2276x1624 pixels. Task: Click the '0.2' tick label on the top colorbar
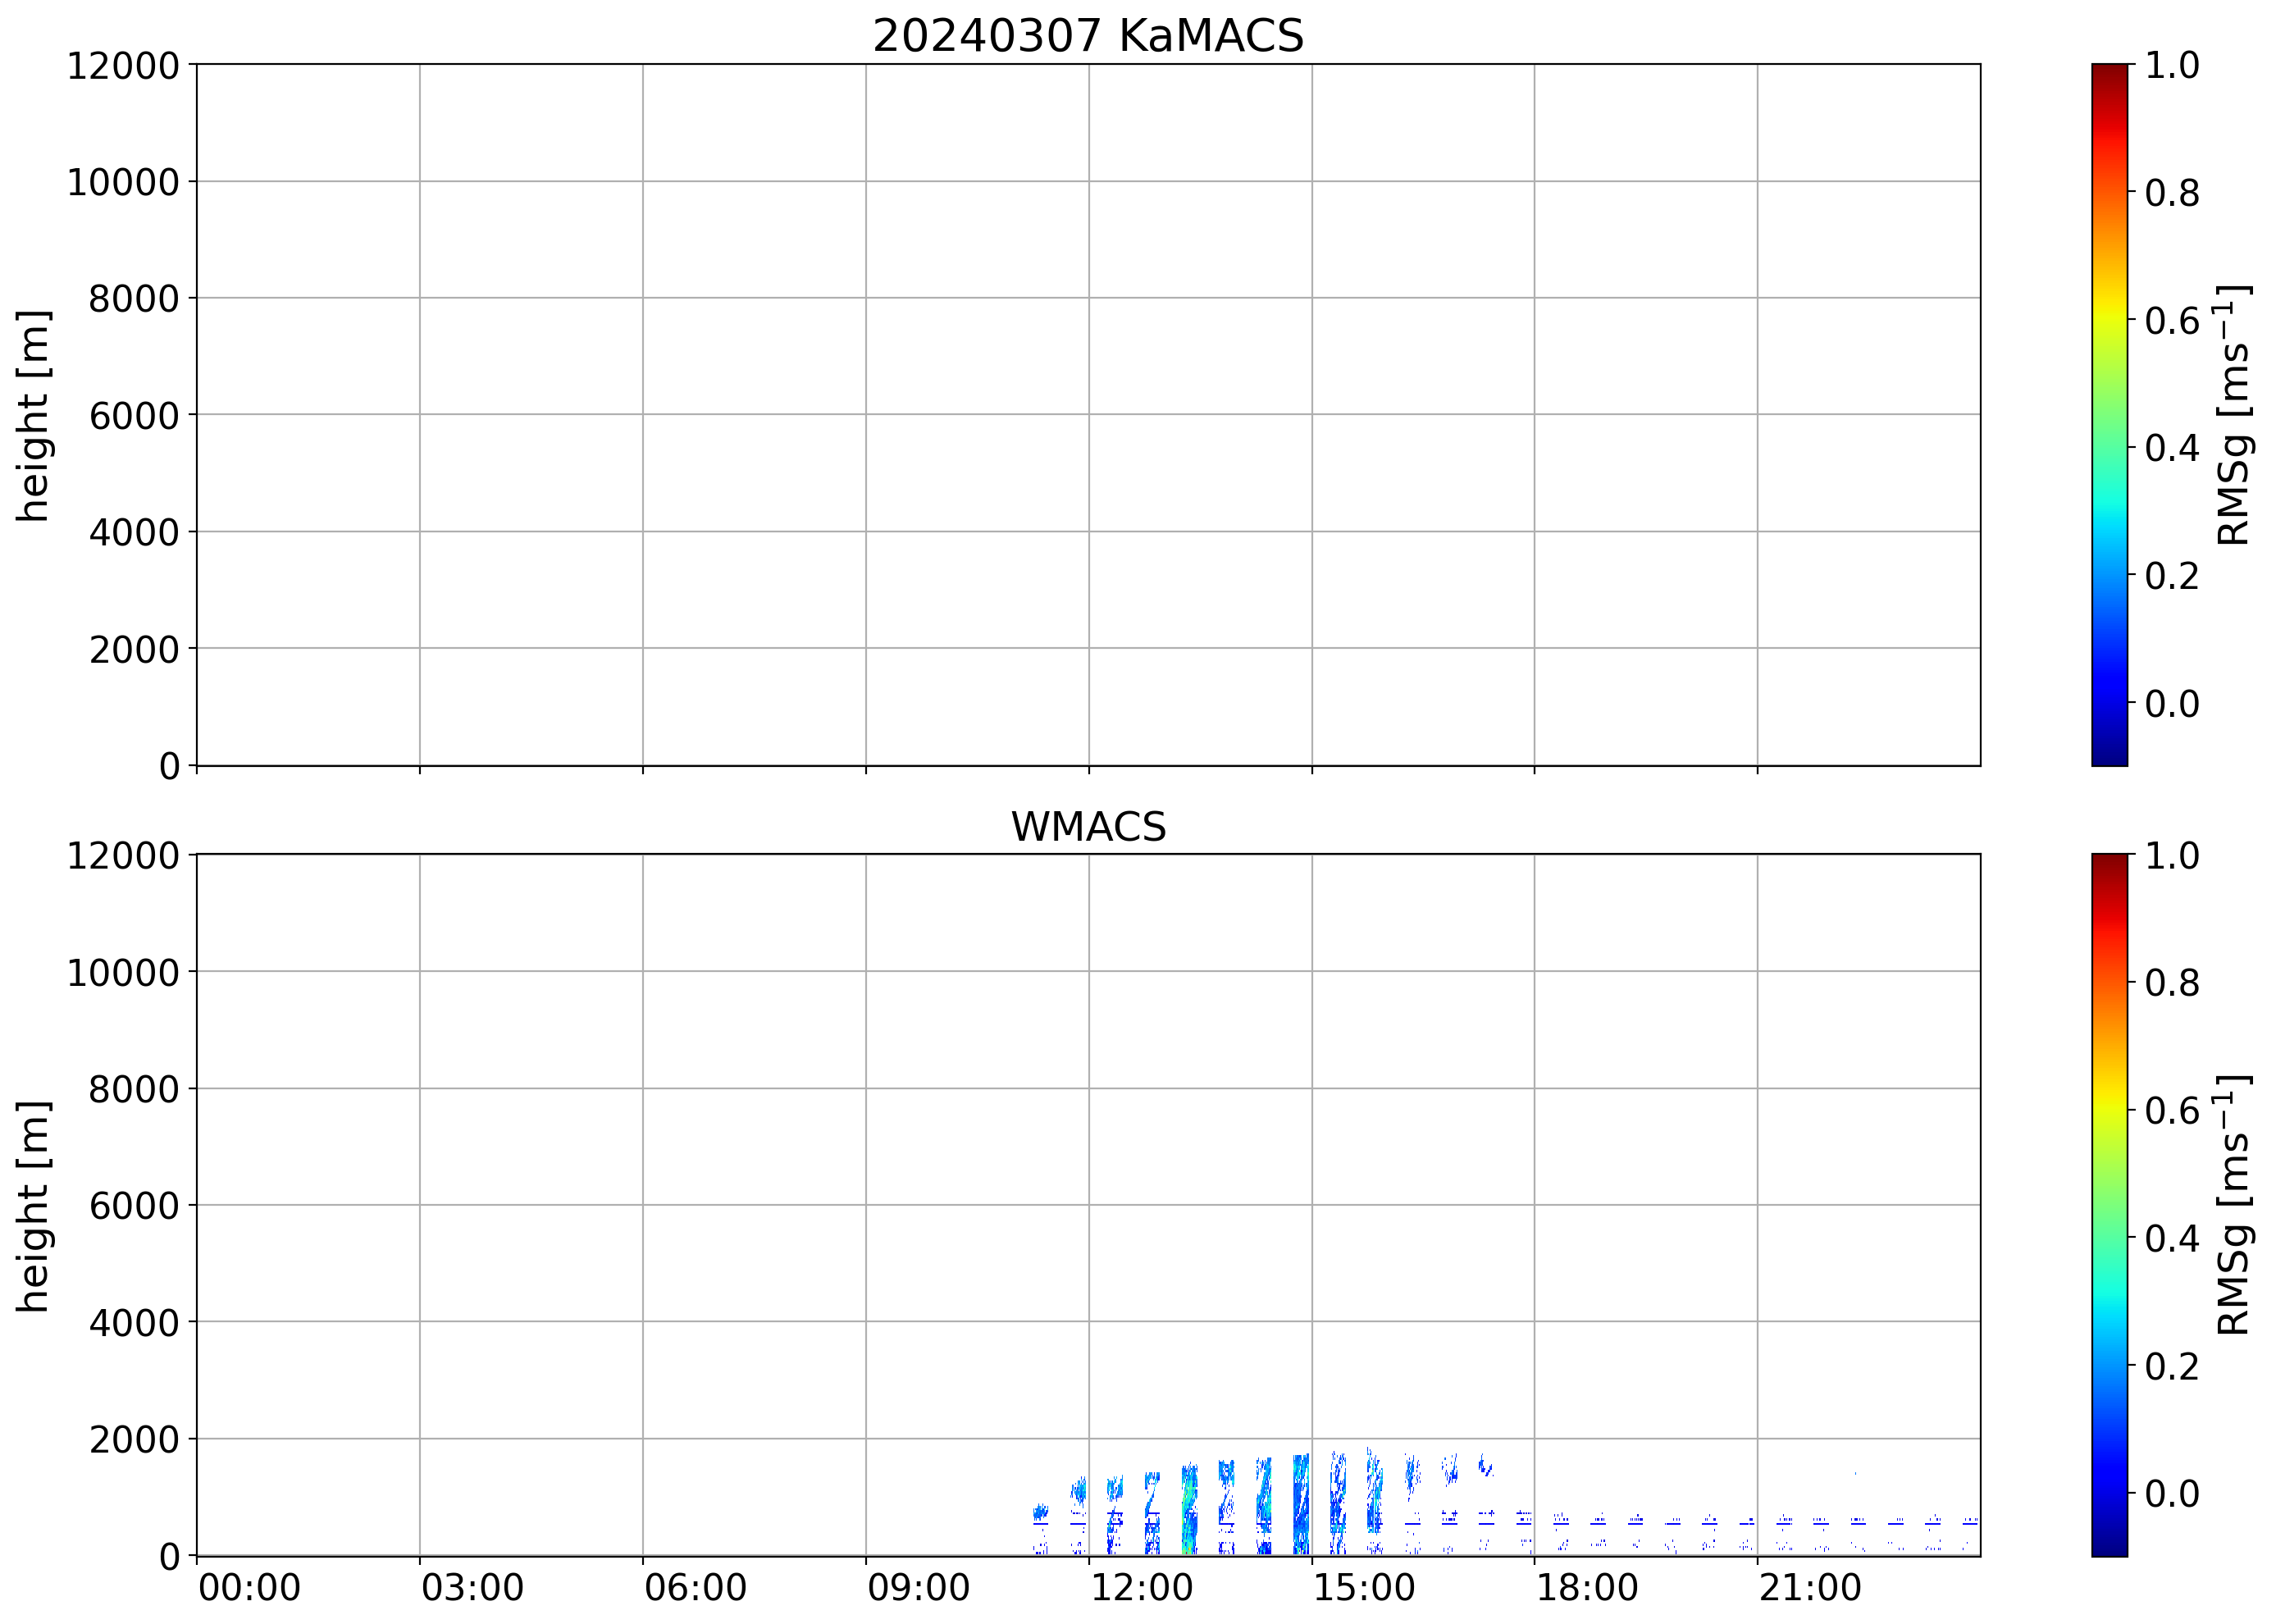point(2171,577)
